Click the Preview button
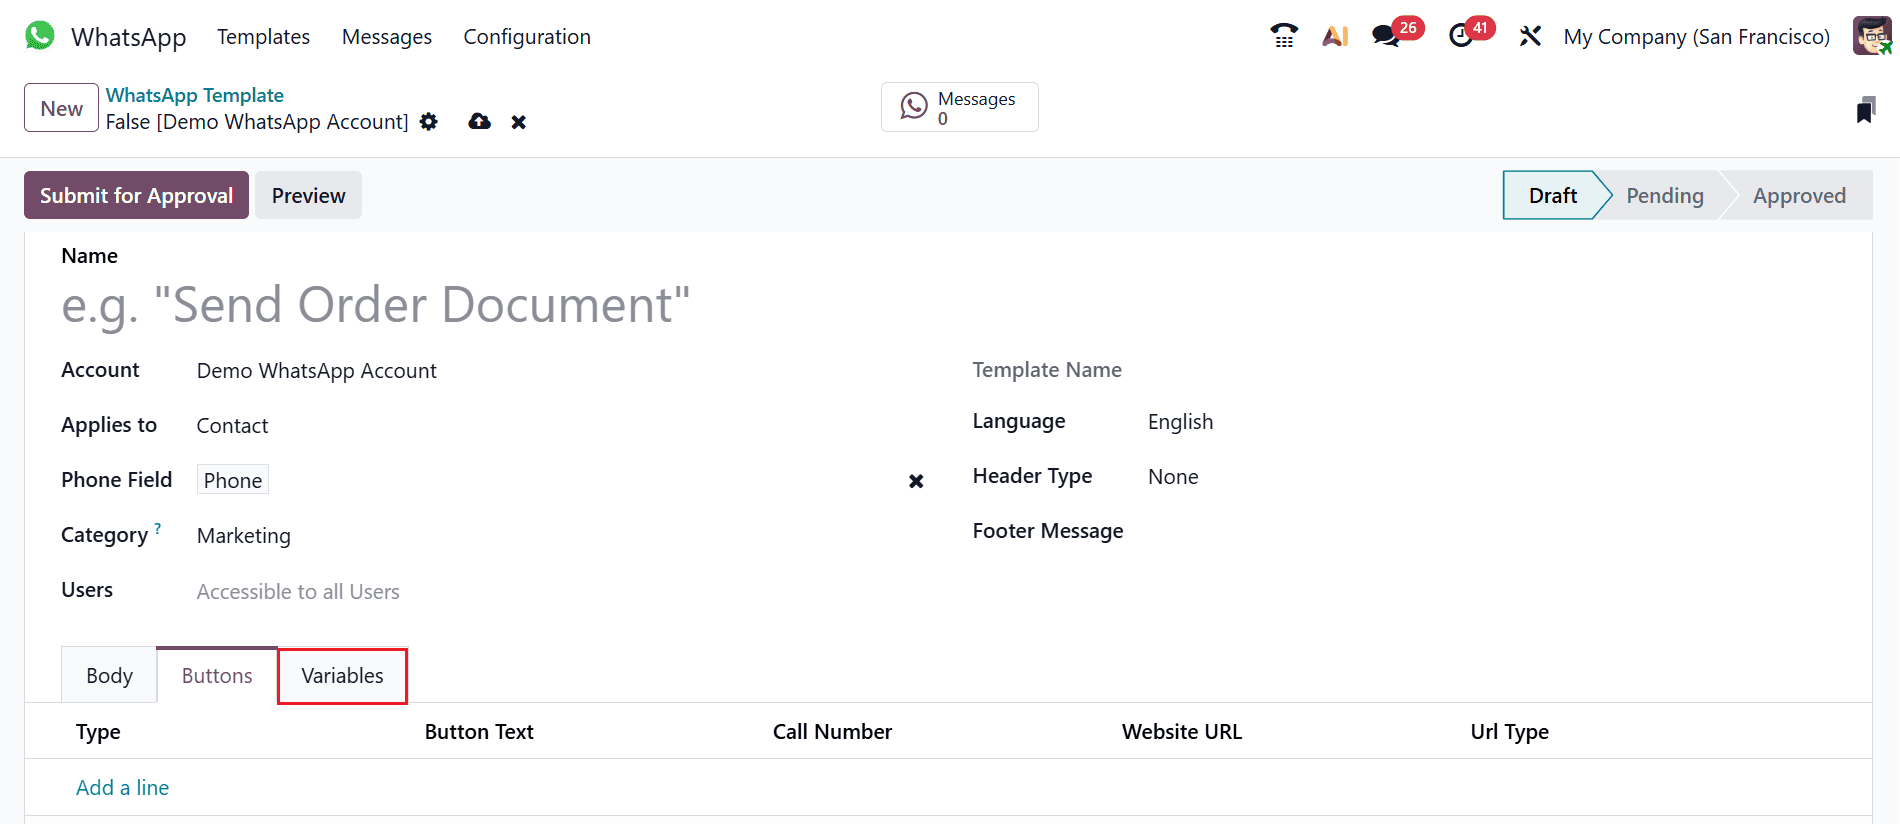This screenshot has width=1900, height=824. pyautogui.click(x=308, y=195)
